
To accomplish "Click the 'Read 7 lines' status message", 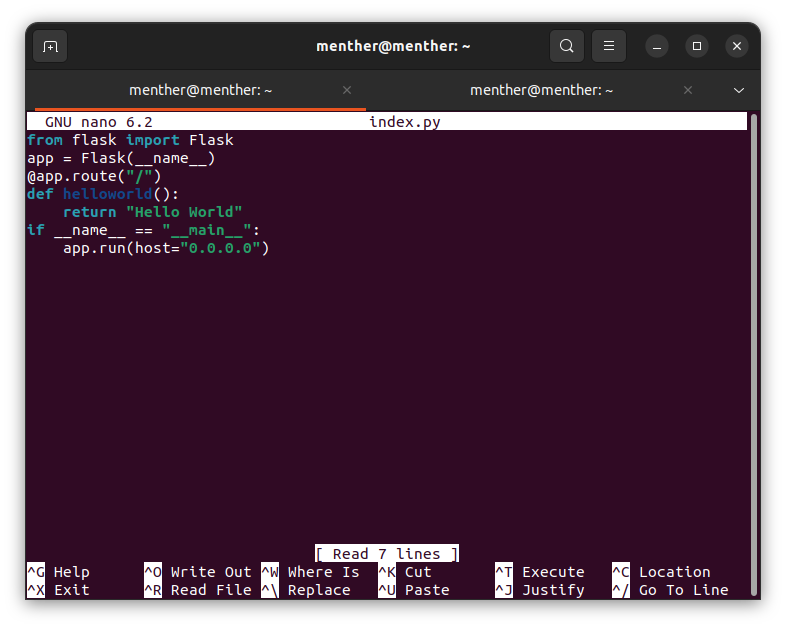I will tap(387, 554).
